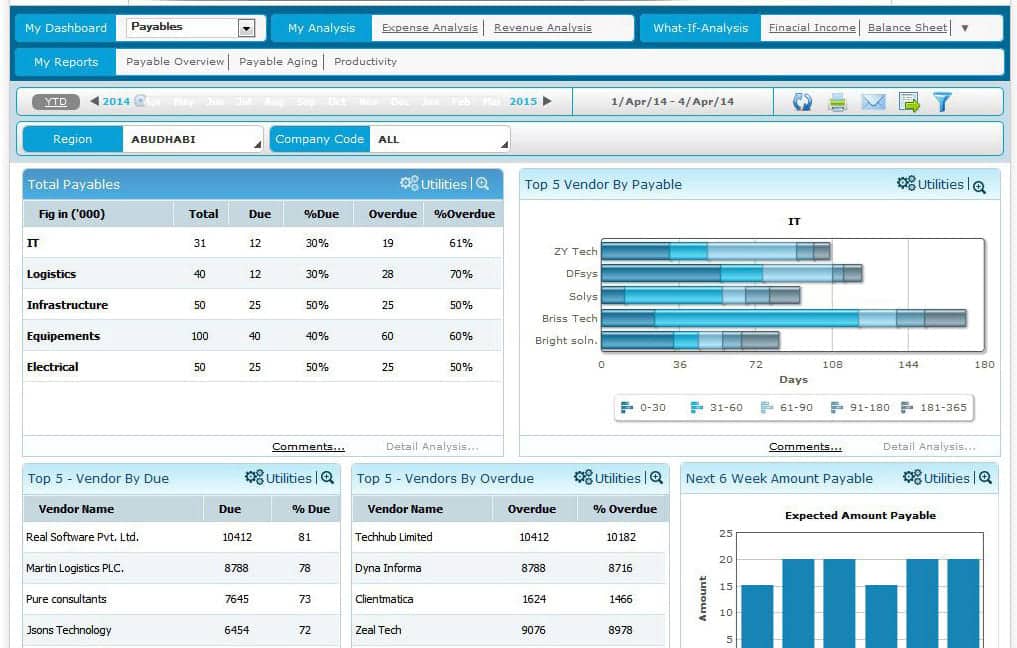Click the refresh data icon
The width and height of the screenshot is (1017, 648).
tap(802, 102)
